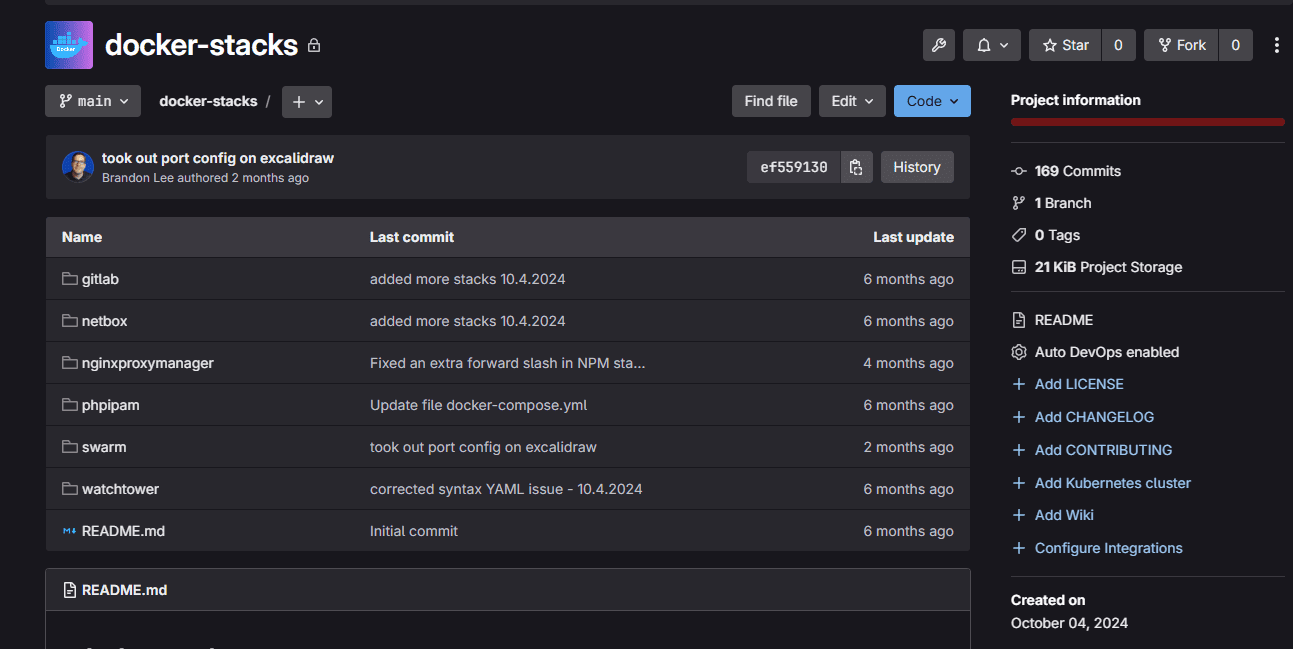Click the wrench admin icon button
The width and height of the screenshot is (1293, 649).
(938, 45)
